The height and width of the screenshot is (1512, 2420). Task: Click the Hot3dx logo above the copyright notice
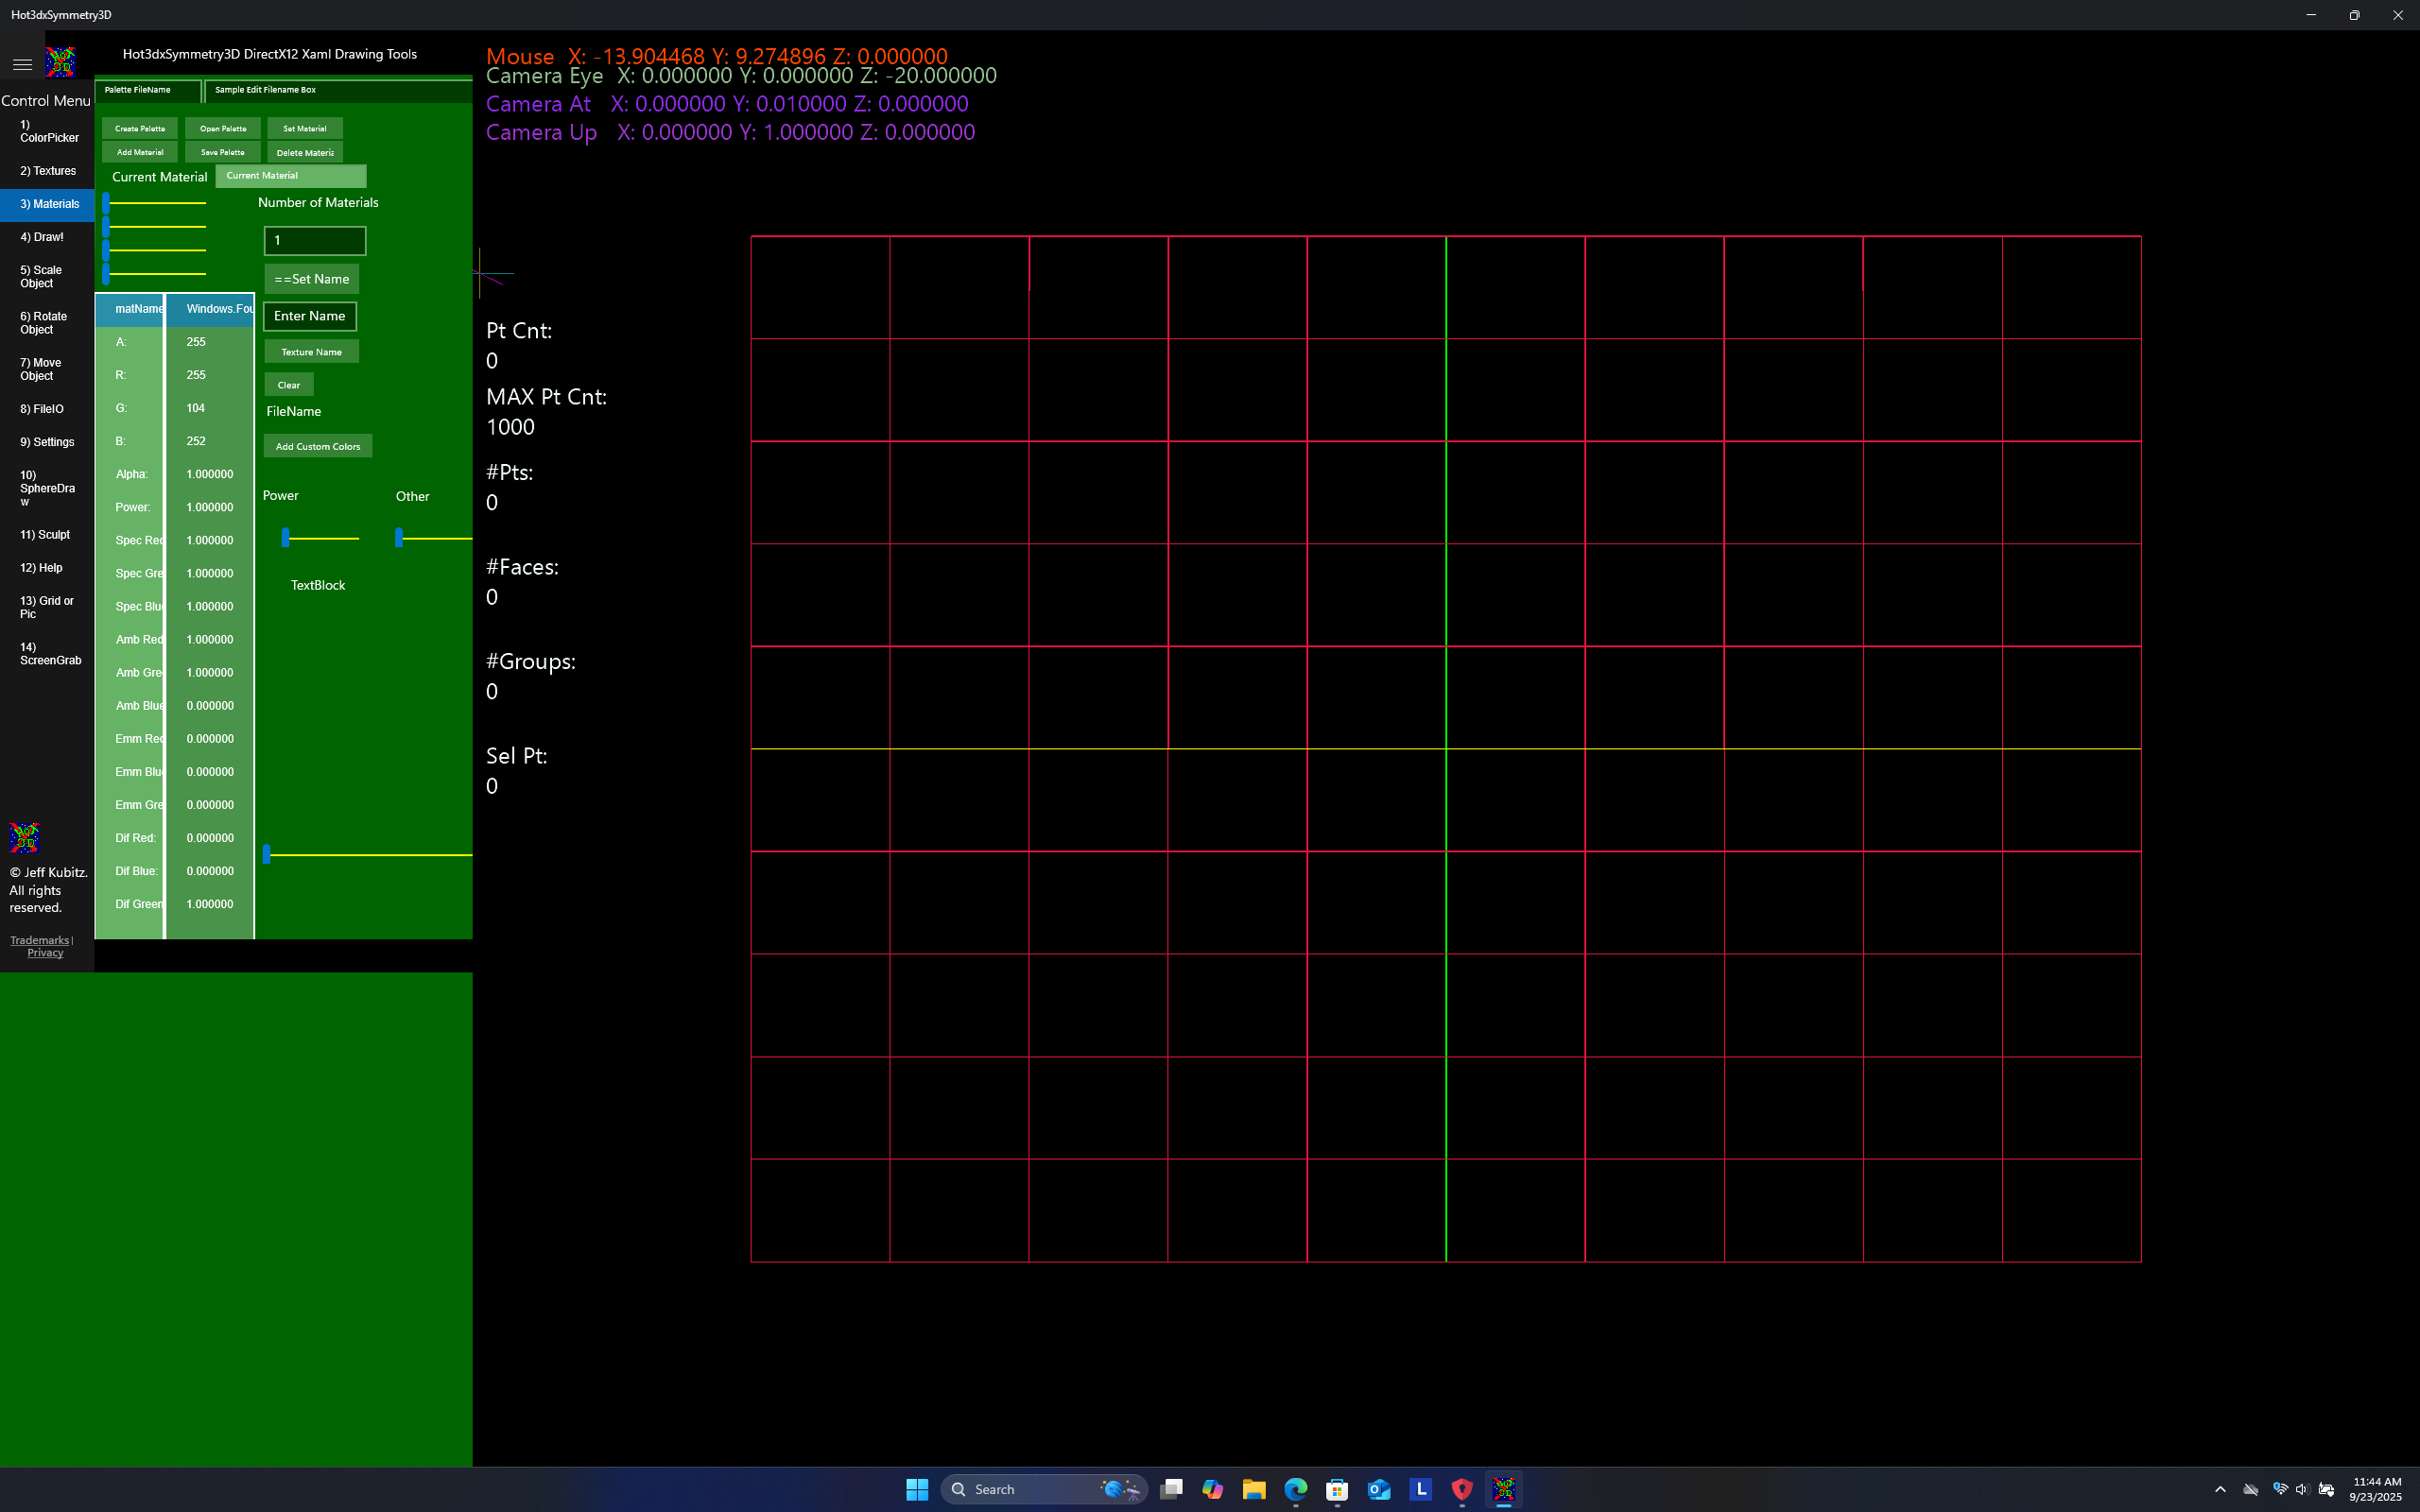point(23,838)
